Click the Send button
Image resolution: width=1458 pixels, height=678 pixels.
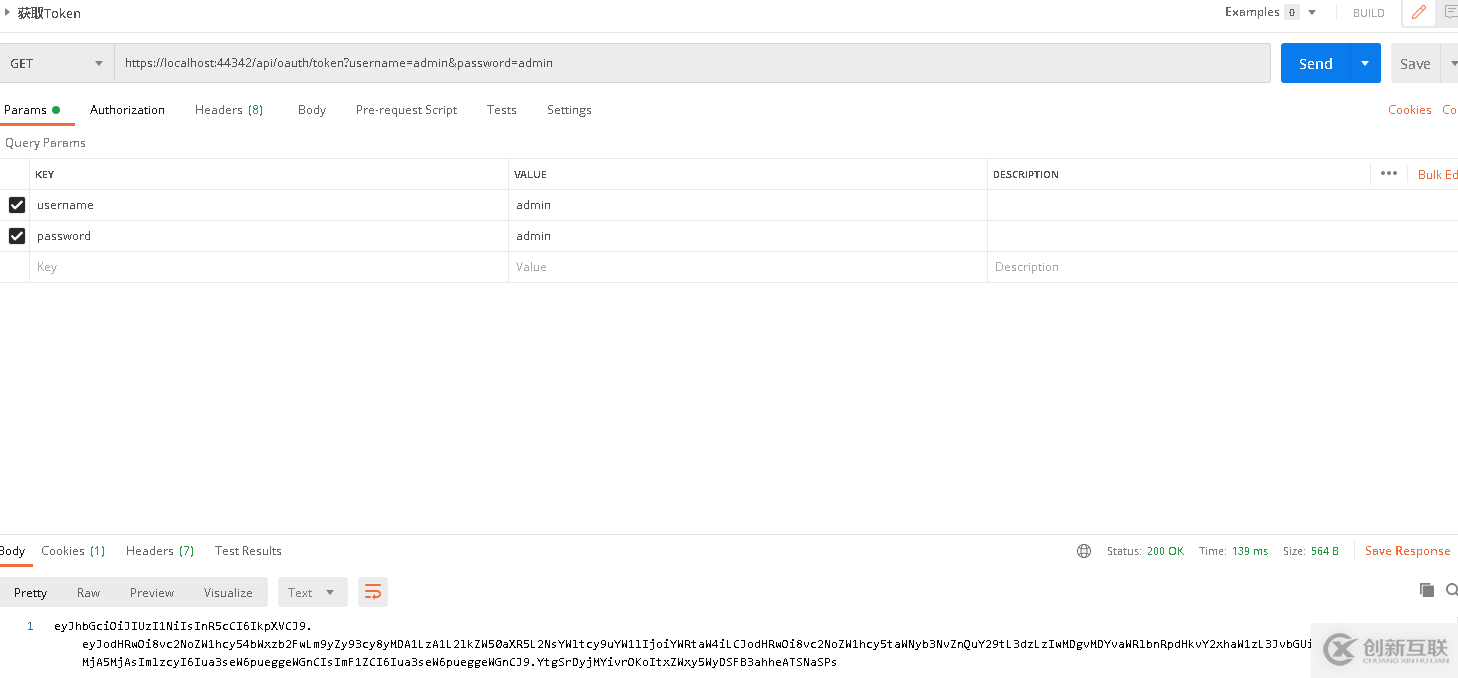(1315, 63)
